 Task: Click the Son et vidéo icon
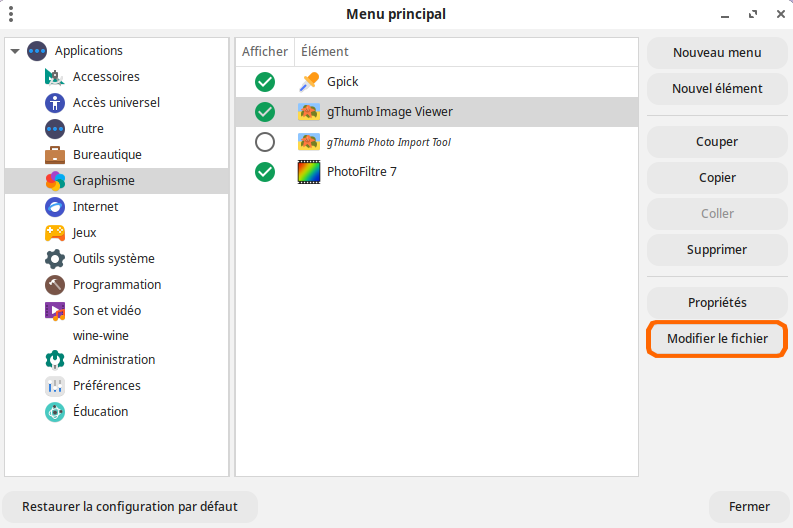(55, 311)
